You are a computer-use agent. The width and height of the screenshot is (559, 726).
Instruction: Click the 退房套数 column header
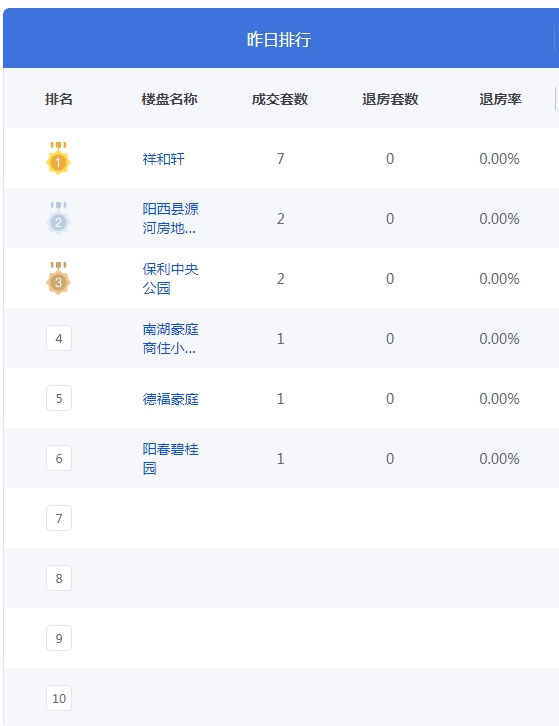(390, 99)
